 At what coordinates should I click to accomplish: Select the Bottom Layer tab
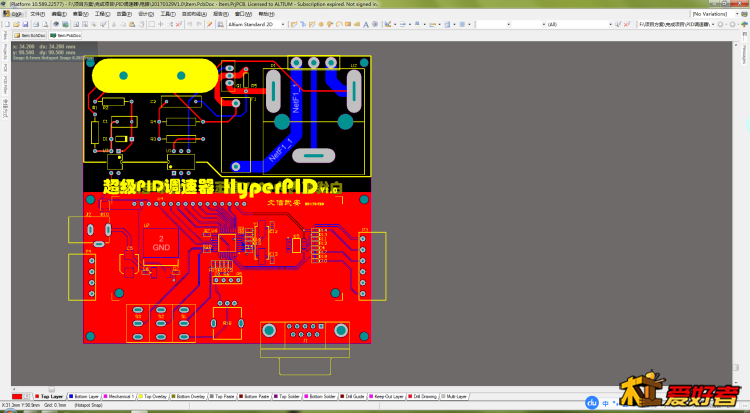[x=84, y=396]
